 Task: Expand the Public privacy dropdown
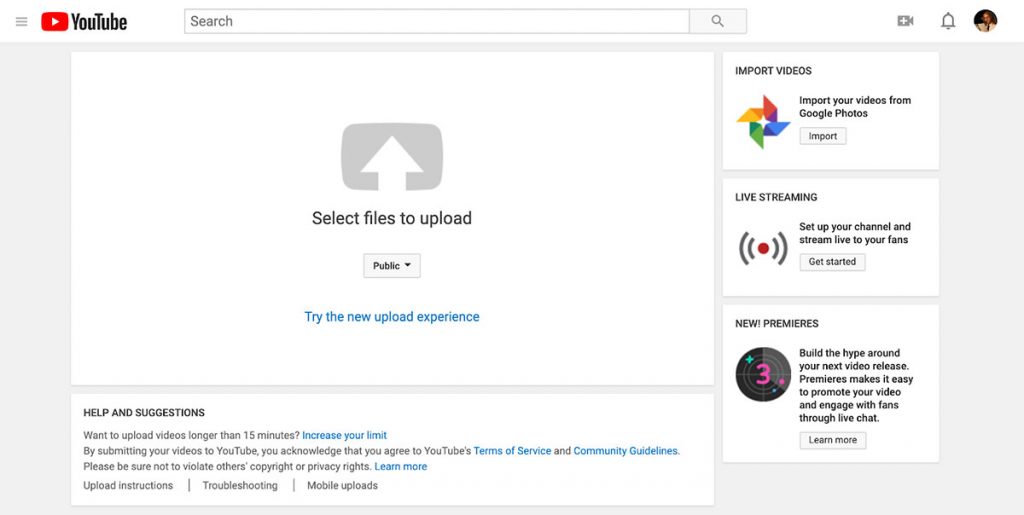(x=392, y=266)
